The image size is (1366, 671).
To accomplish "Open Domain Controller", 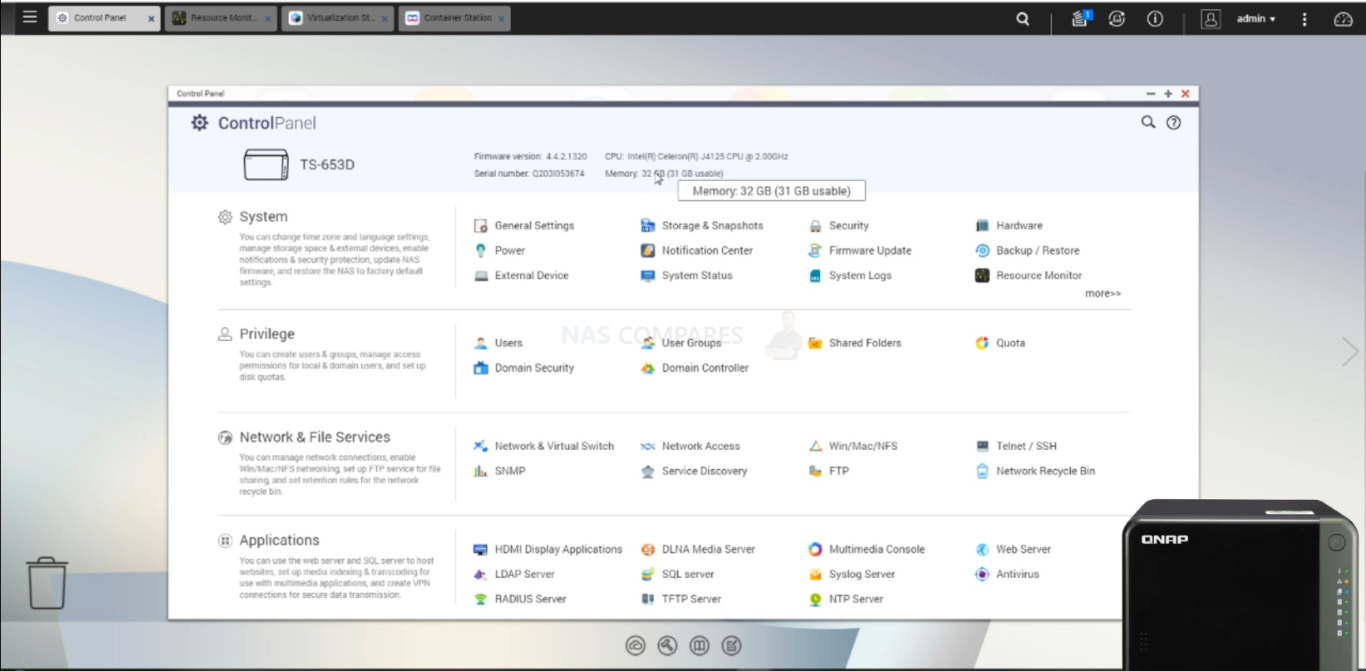I will coord(695,368).
